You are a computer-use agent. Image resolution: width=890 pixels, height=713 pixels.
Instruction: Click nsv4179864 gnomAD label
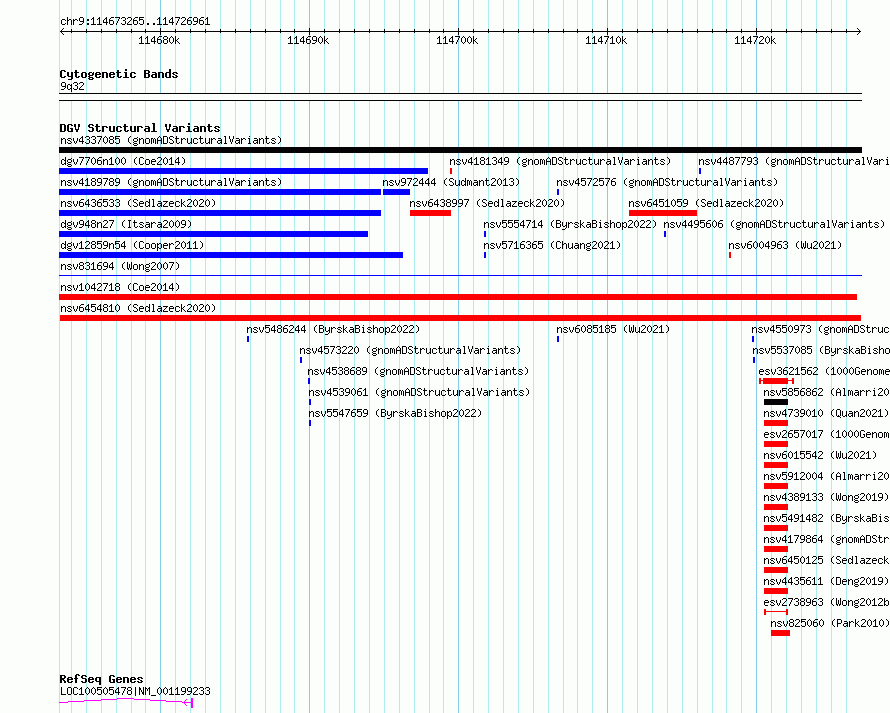pyautogui.click(x=826, y=539)
